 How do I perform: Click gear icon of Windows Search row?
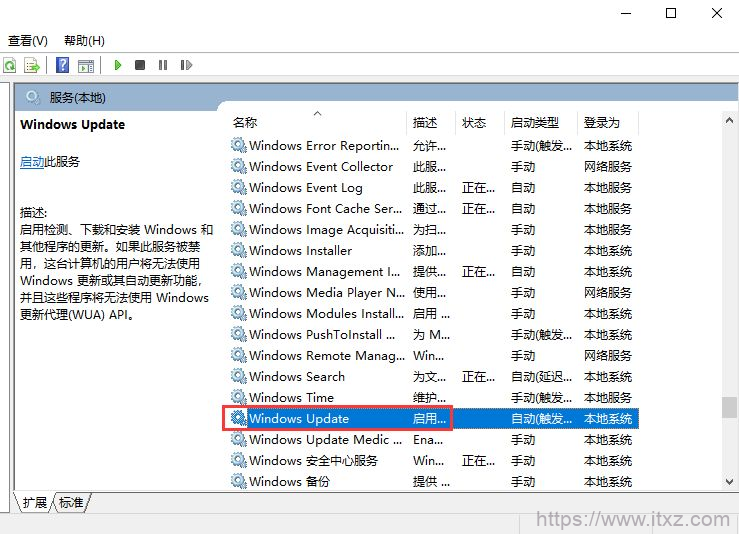pos(238,376)
